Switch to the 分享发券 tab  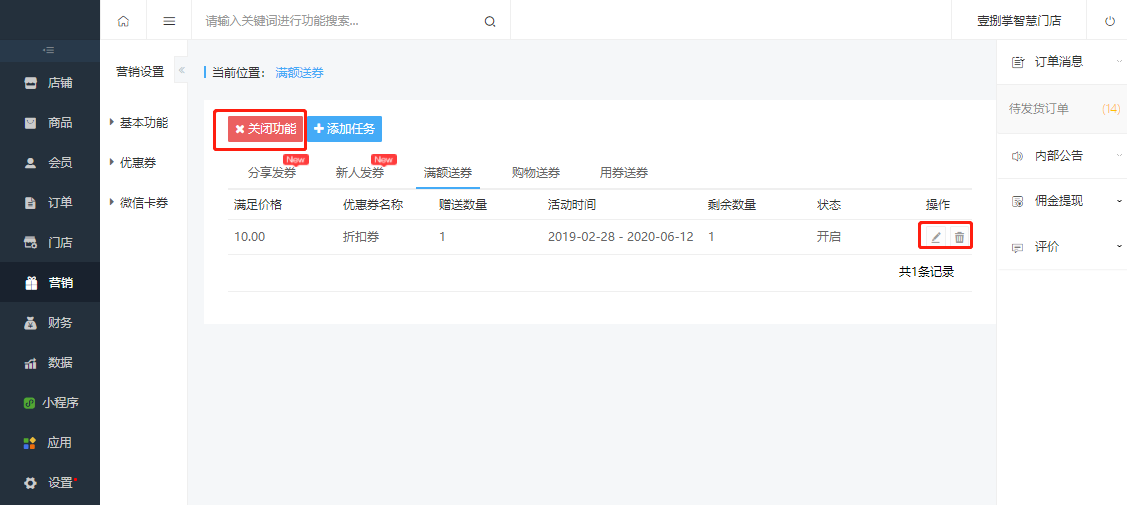[272, 172]
